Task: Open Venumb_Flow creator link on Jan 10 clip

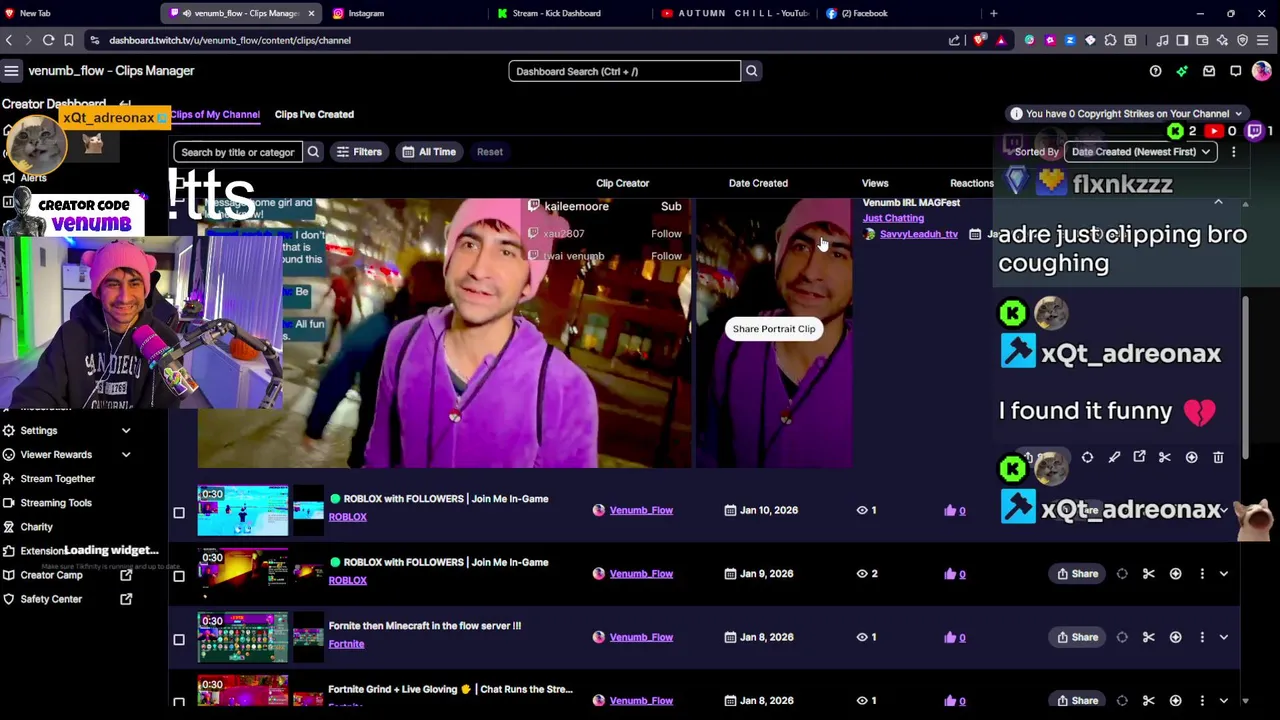Action: pyautogui.click(x=641, y=510)
